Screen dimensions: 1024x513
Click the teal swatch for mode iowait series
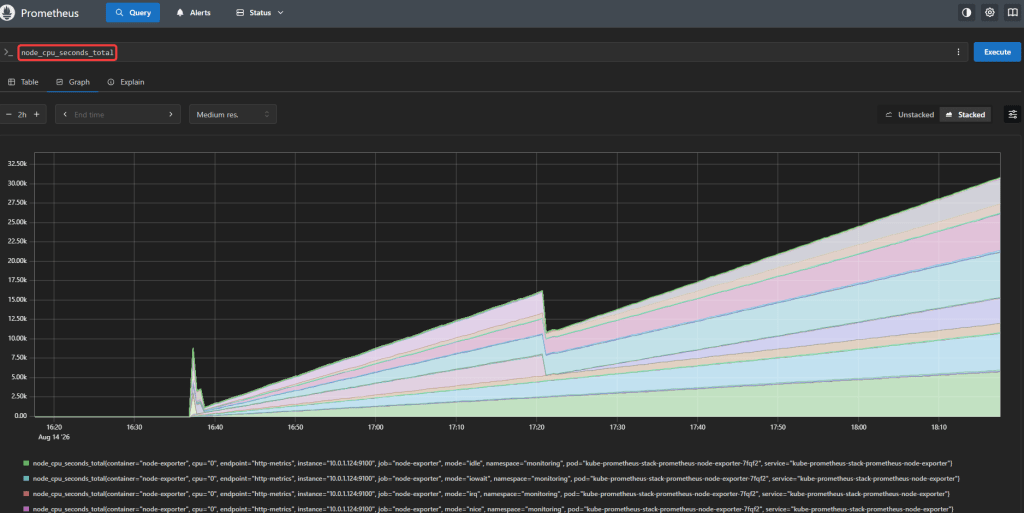click(26, 478)
